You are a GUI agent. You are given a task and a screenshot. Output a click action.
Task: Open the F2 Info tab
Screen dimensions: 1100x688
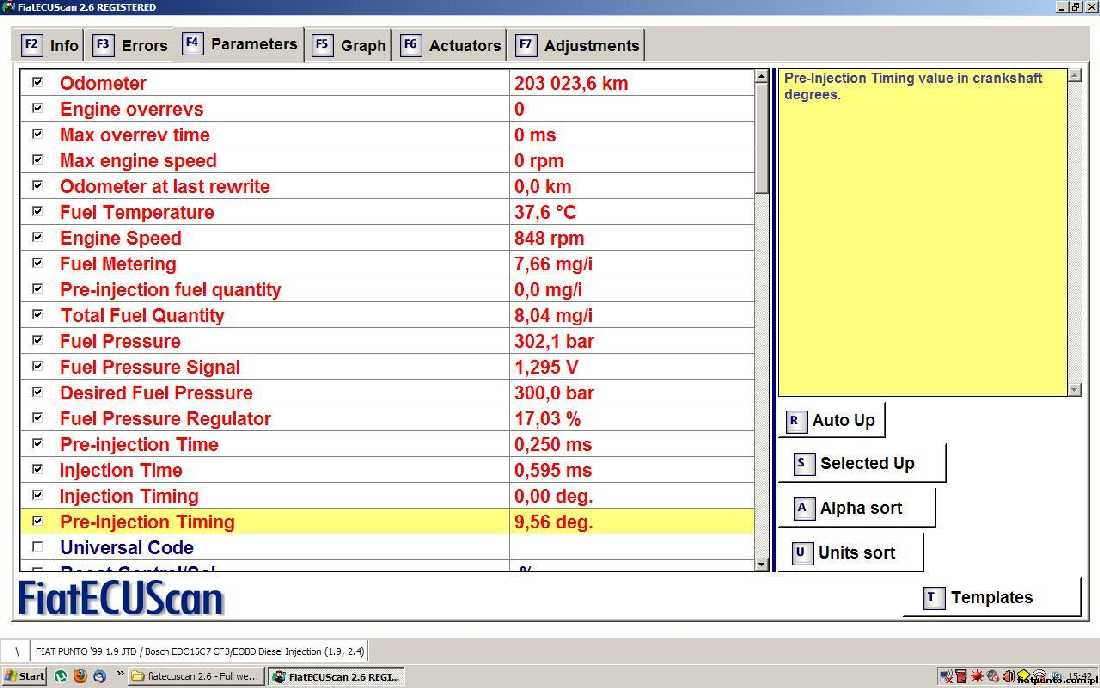(x=49, y=46)
